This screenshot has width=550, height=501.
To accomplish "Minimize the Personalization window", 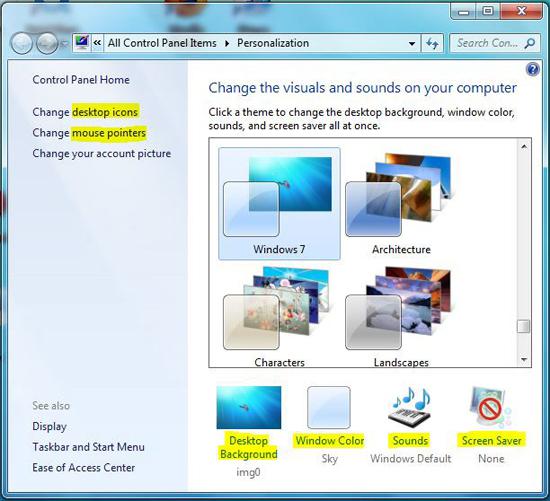I will pos(463,12).
